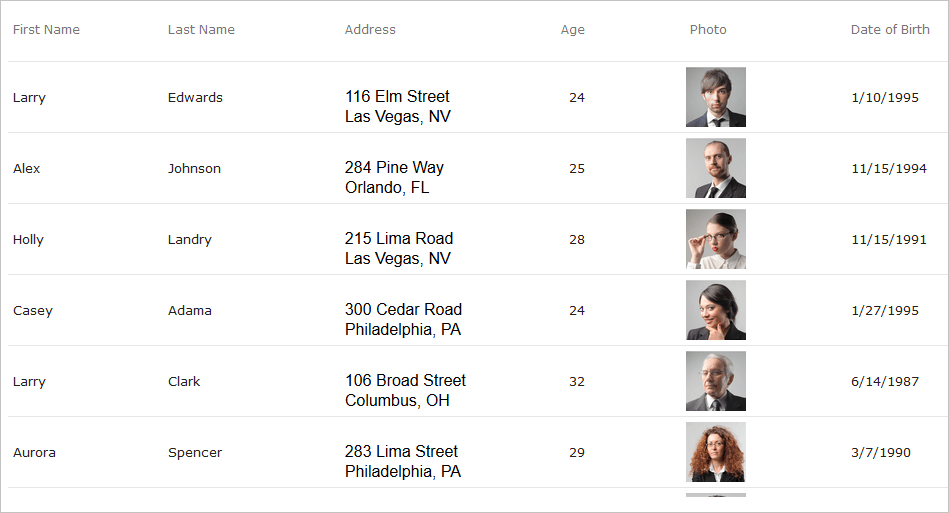Sort by Age column header
Screen dimensions: 949x513
[x=573, y=30]
